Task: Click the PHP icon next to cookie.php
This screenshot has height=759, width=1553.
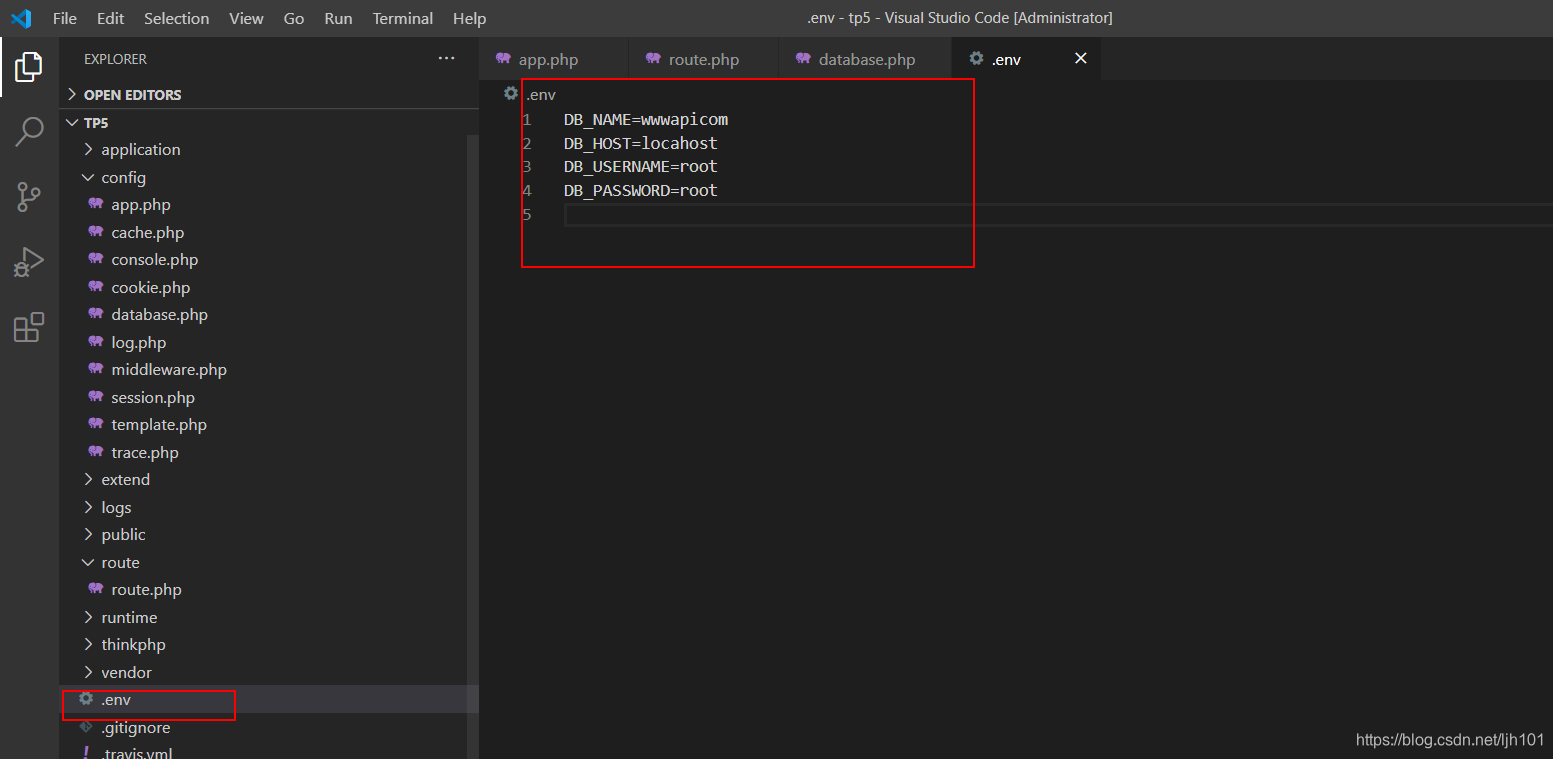Action: 96,286
